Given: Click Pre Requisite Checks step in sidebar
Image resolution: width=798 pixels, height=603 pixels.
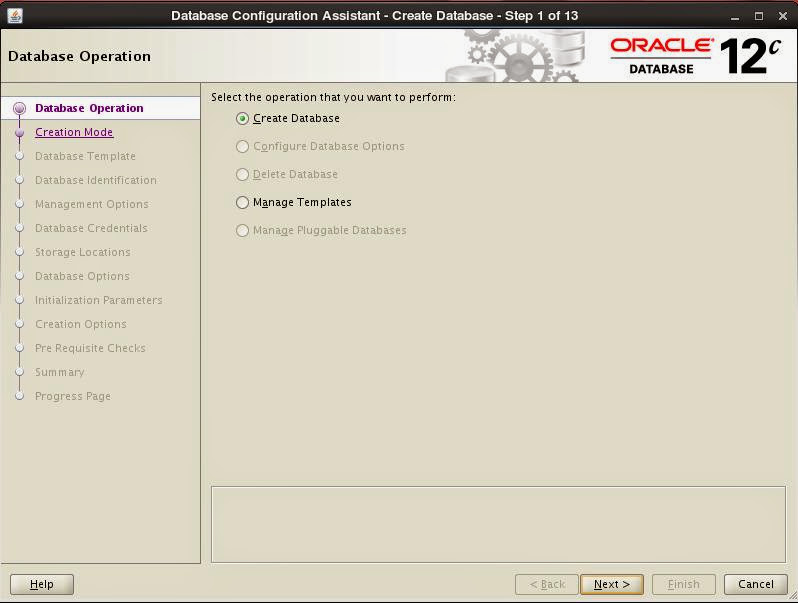Looking at the screenshot, I should pos(90,348).
